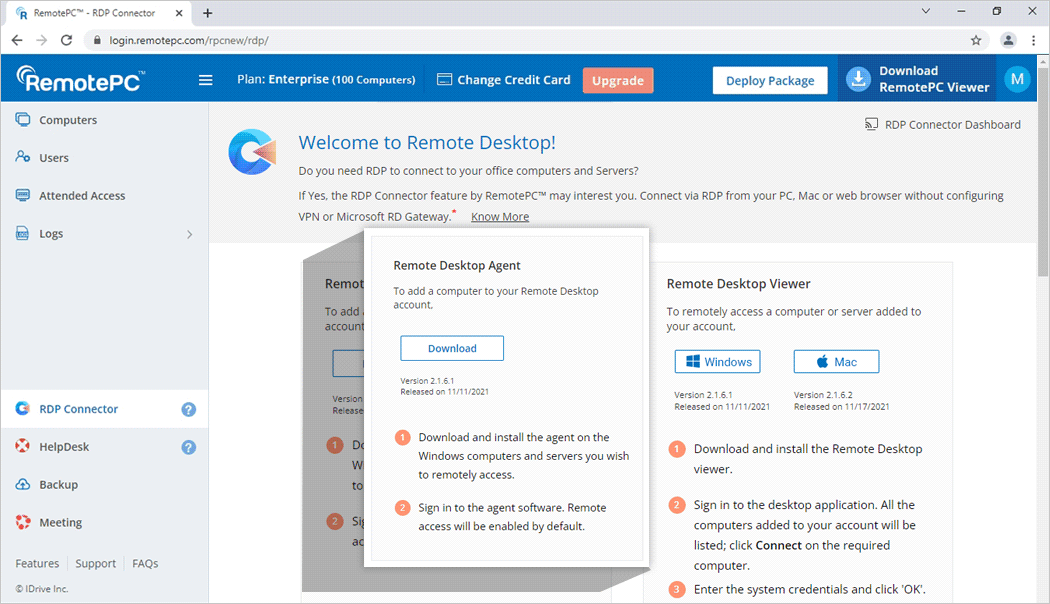The height and width of the screenshot is (604, 1050).
Task: Expand the Logs submenu arrow
Action: pos(190,234)
